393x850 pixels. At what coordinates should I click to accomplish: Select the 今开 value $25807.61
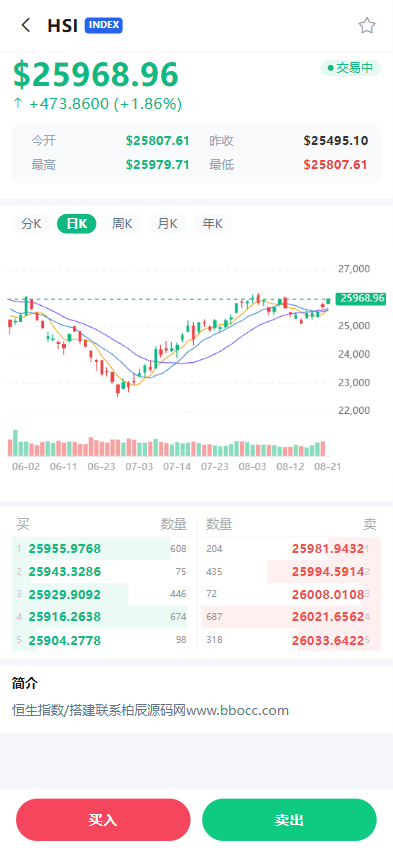(158, 141)
